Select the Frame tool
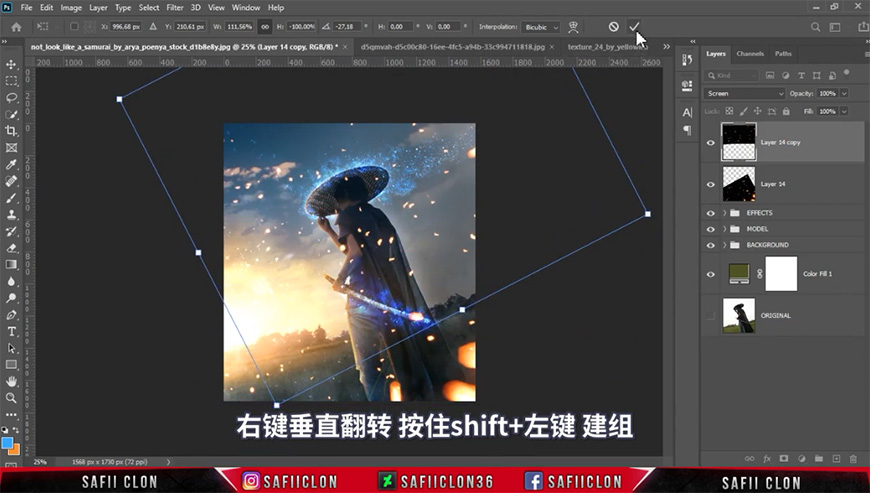The width and height of the screenshot is (870, 493). (11, 148)
